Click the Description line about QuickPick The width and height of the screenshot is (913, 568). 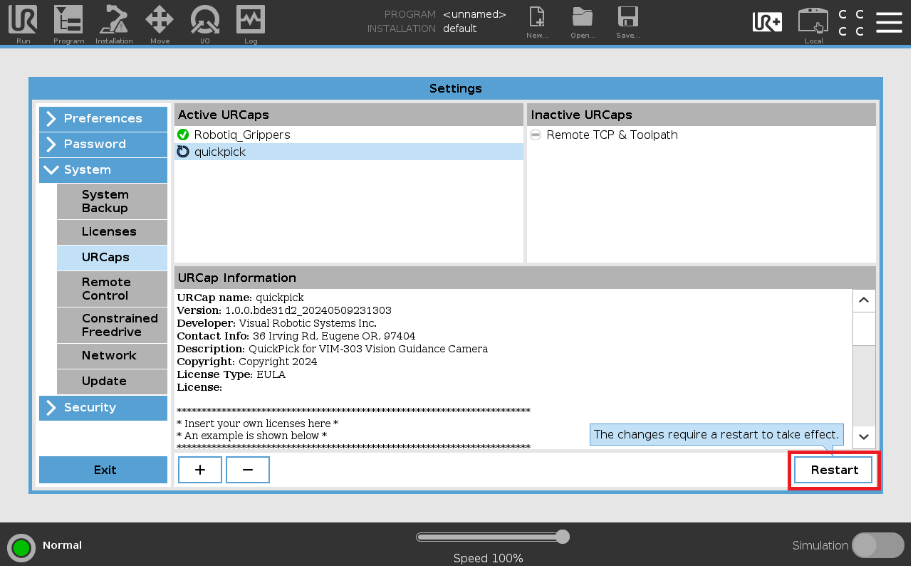332,349
